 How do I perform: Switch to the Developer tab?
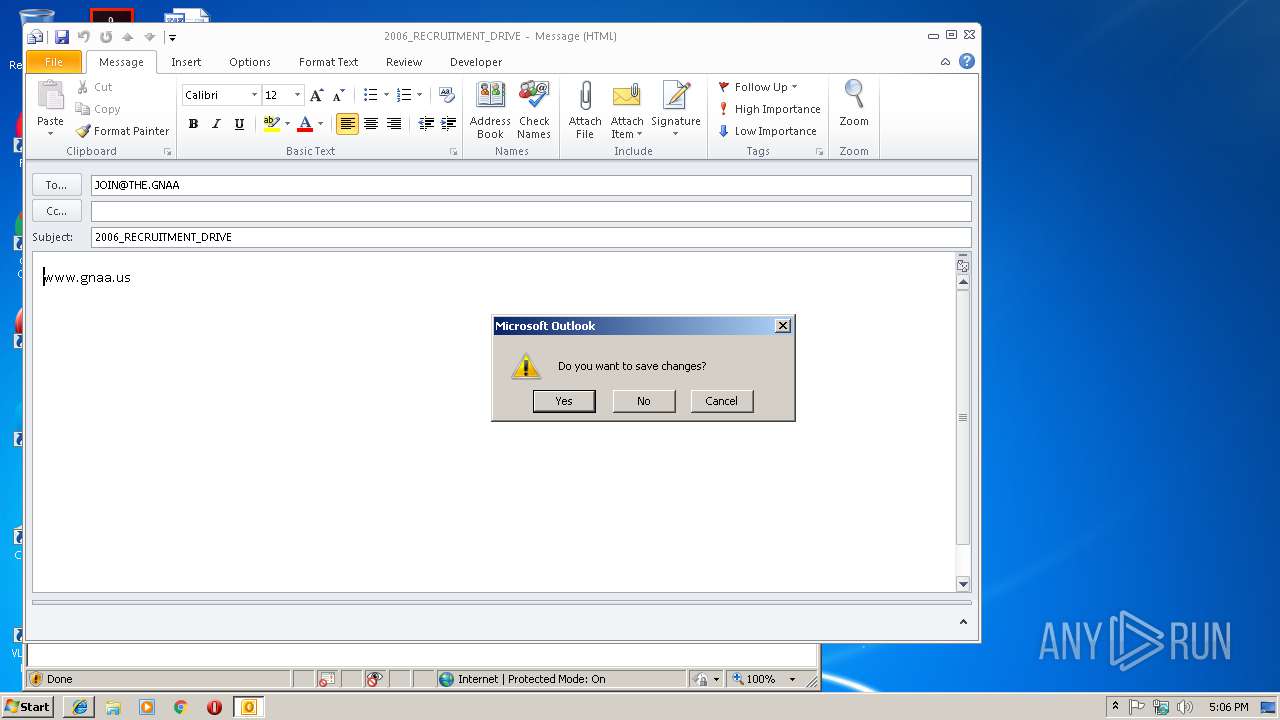(x=476, y=62)
